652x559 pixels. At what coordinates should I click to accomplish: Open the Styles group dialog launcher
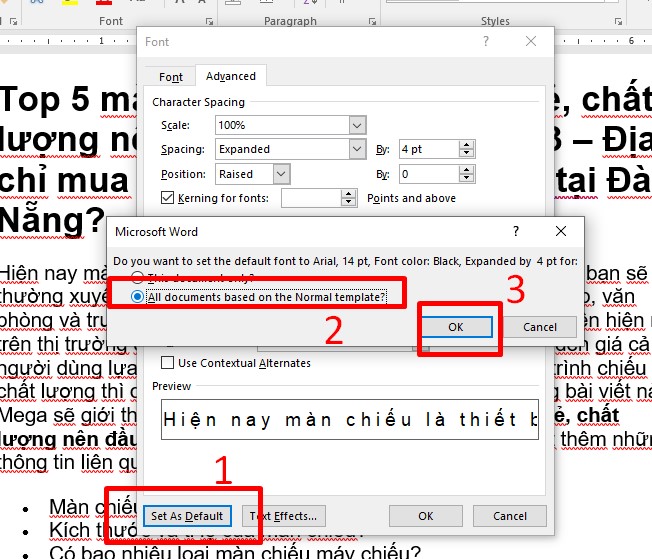618,21
